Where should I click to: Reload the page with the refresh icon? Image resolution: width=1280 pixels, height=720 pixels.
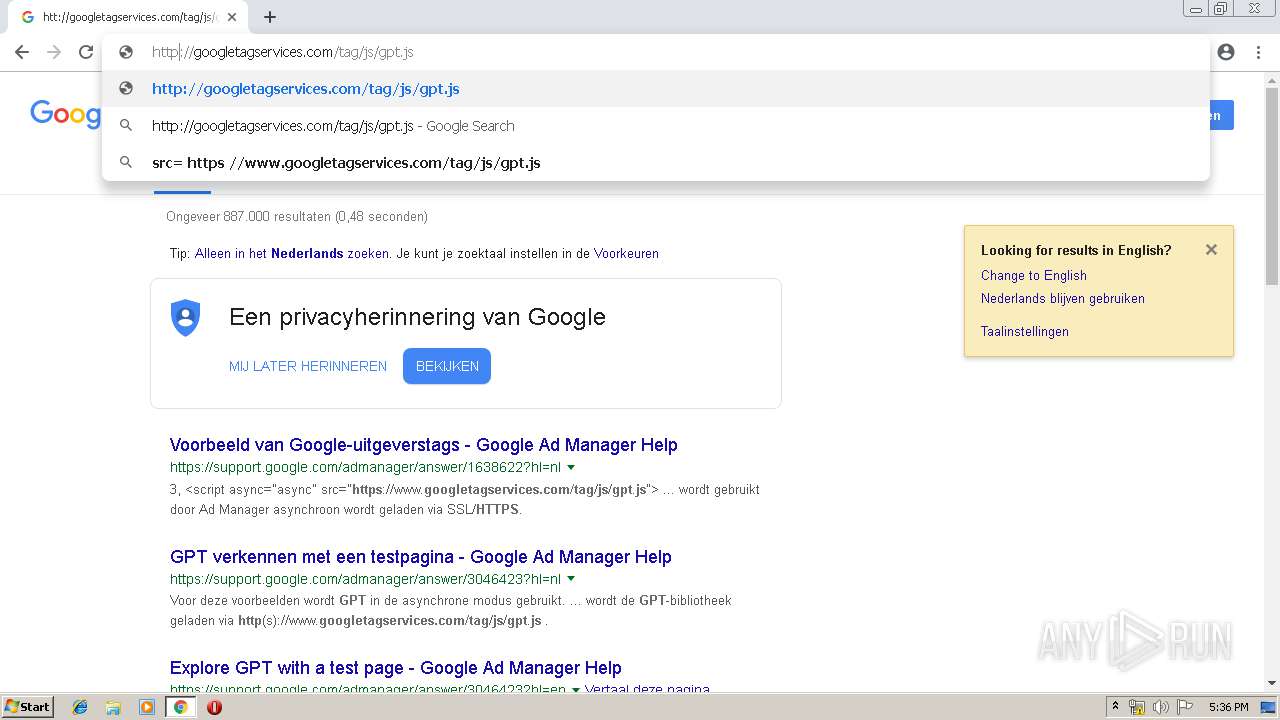pos(86,52)
